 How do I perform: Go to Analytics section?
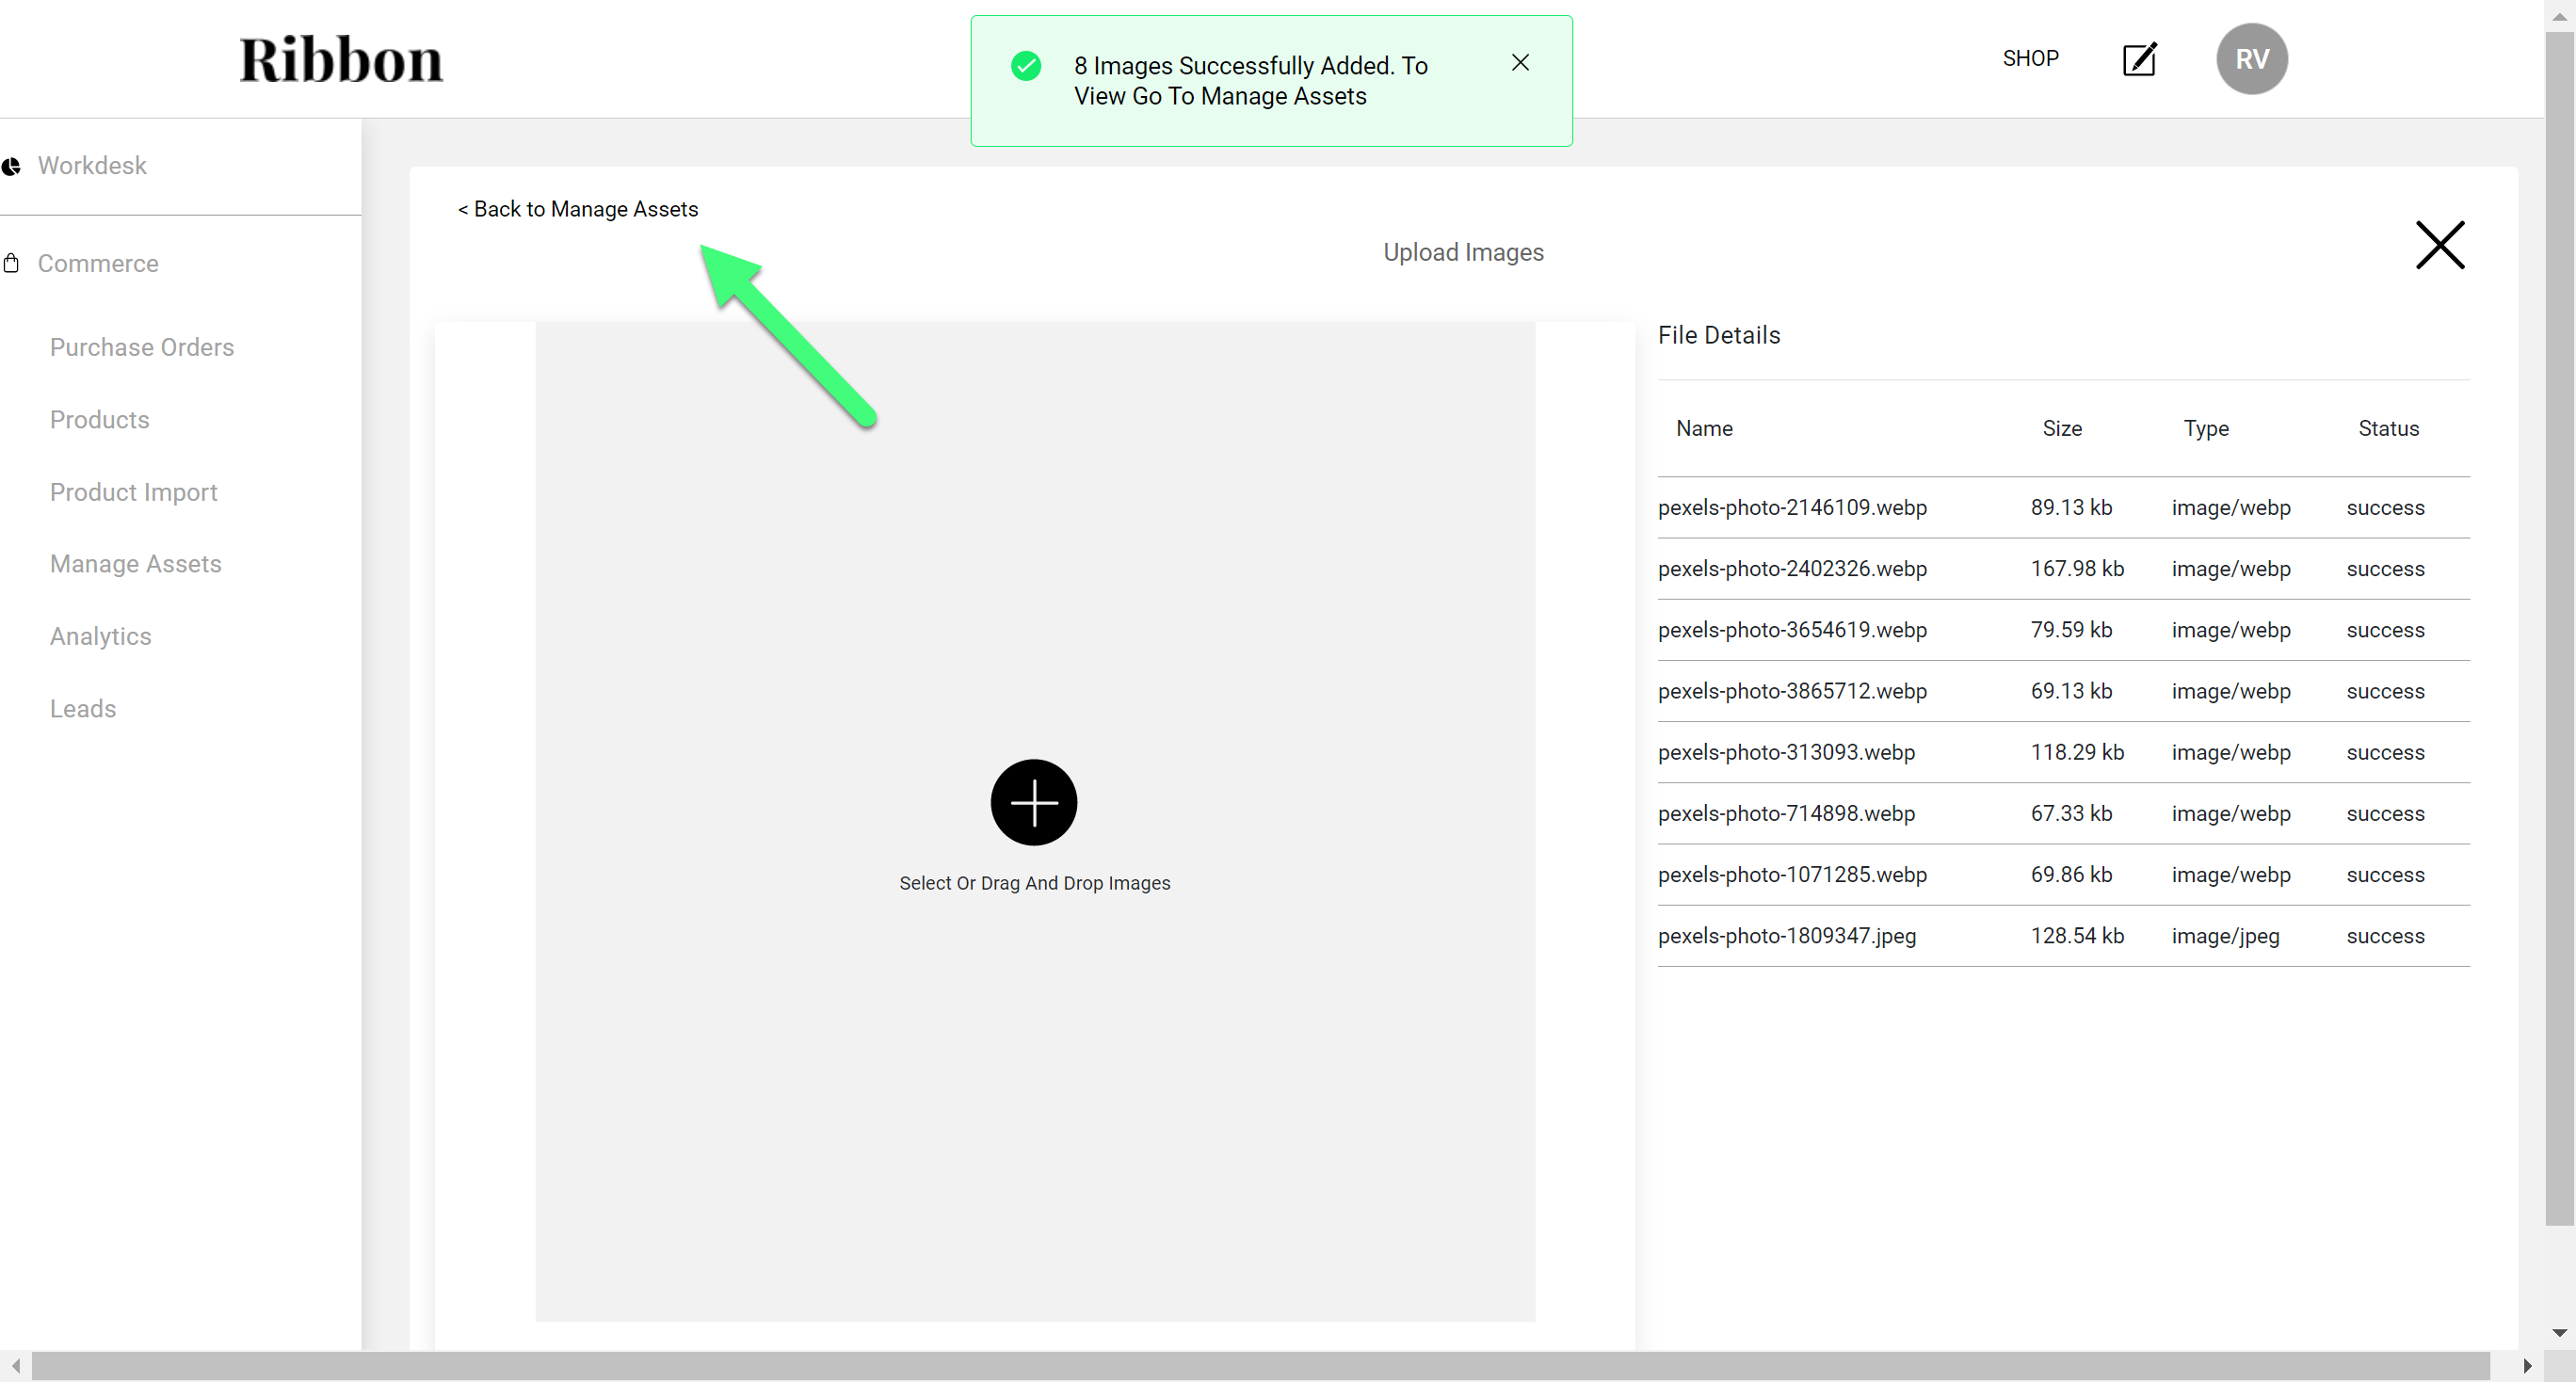[x=100, y=636]
